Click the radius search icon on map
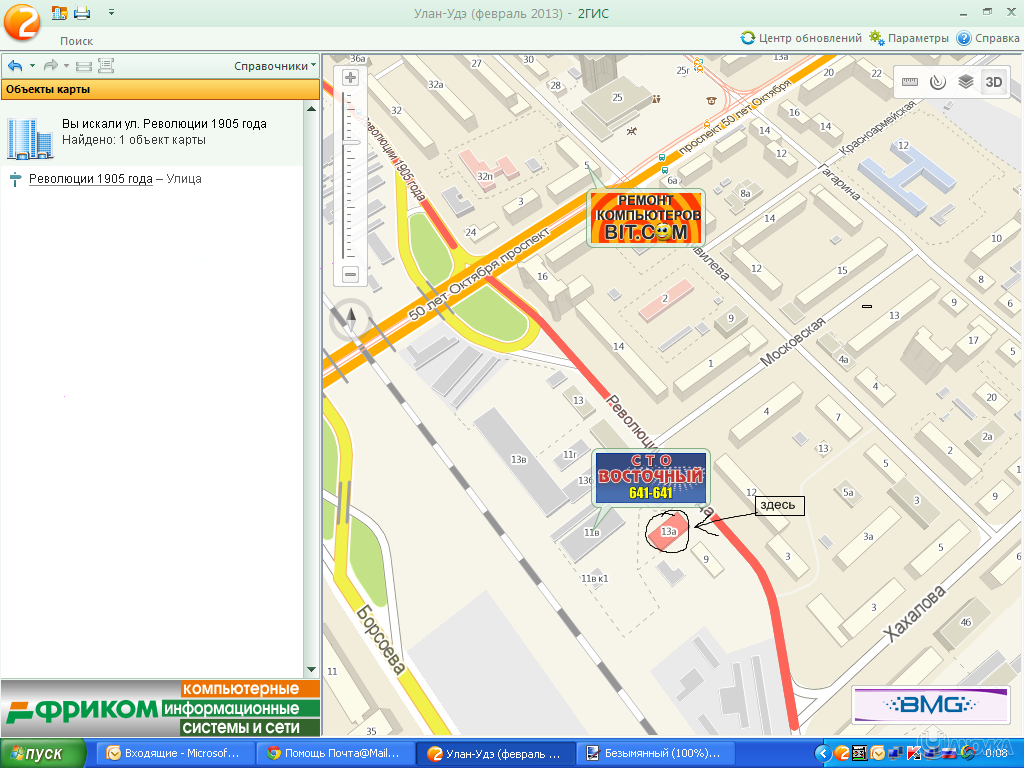The image size is (1024, 768). 938,82
